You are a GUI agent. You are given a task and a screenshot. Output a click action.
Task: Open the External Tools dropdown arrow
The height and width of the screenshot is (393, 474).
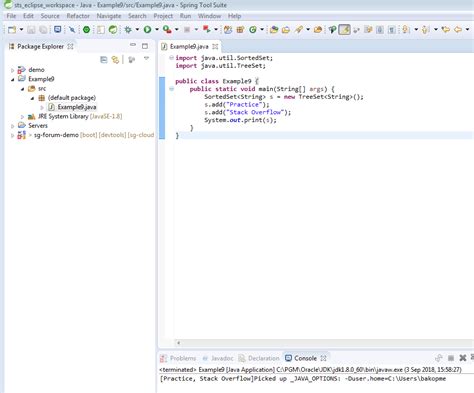tap(177, 30)
